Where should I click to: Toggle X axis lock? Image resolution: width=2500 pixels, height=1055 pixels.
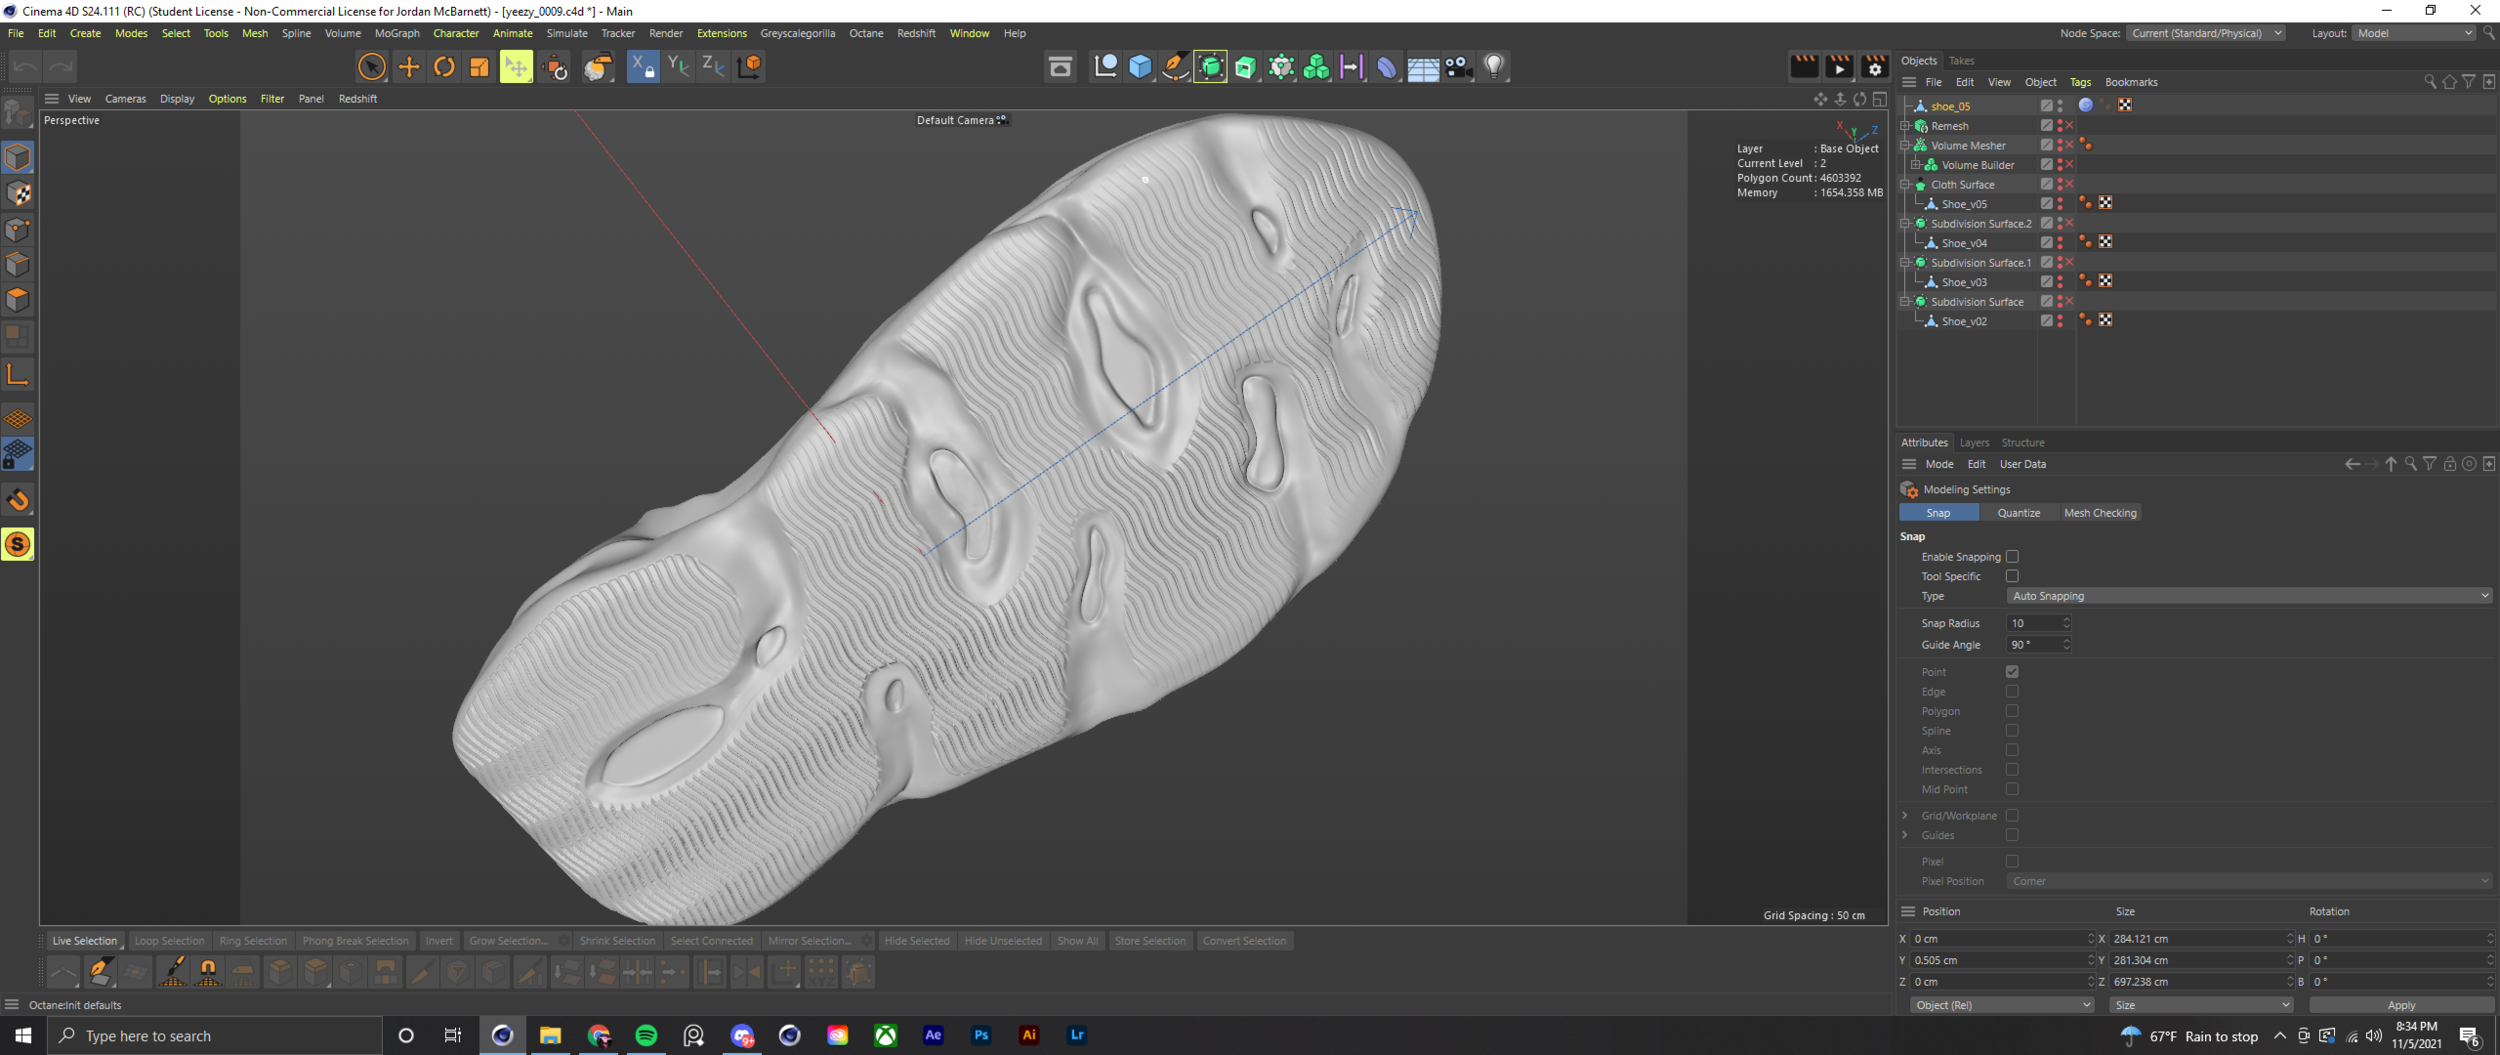[x=642, y=67]
